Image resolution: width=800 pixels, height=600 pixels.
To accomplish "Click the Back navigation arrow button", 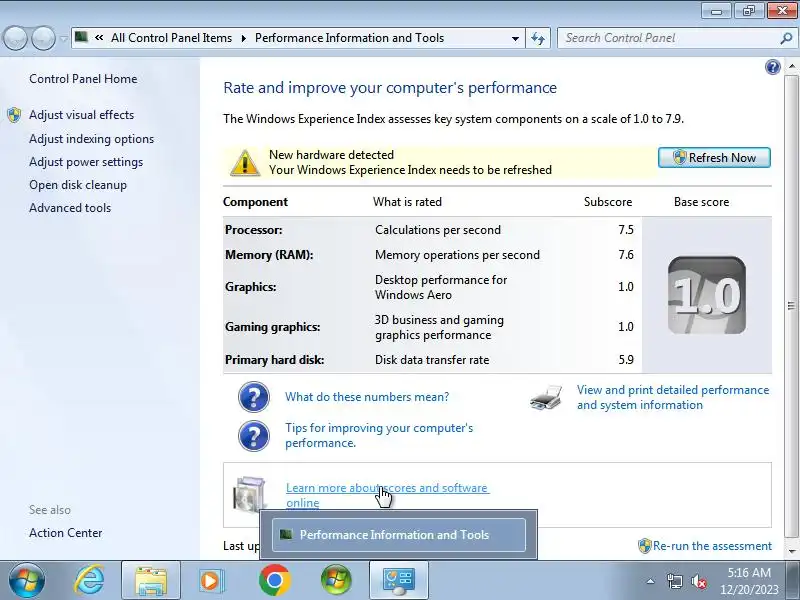I will coord(15,38).
